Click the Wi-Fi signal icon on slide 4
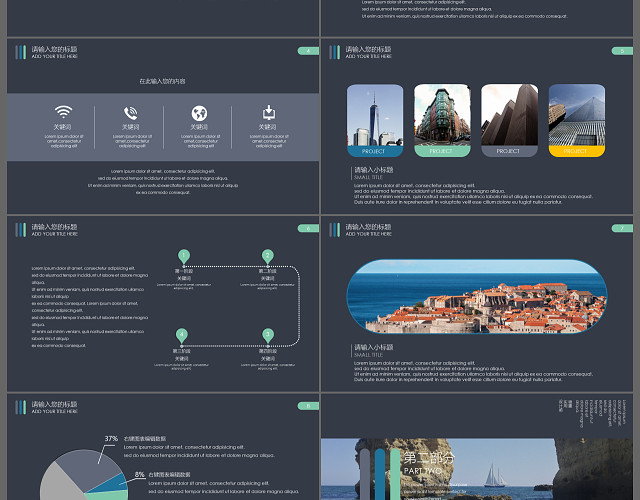Viewport: 640px width, 500px height. pyautogui.click(x=63, y=112)
